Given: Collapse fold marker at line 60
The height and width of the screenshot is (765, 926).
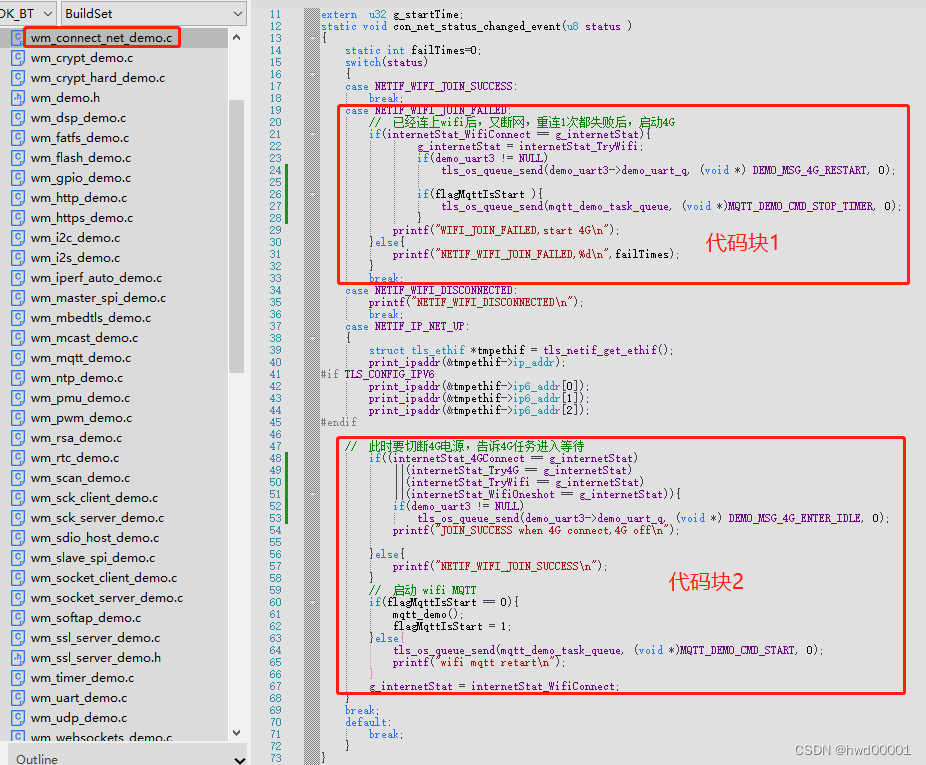Looking at the screenshot, I should pos(312,602).
